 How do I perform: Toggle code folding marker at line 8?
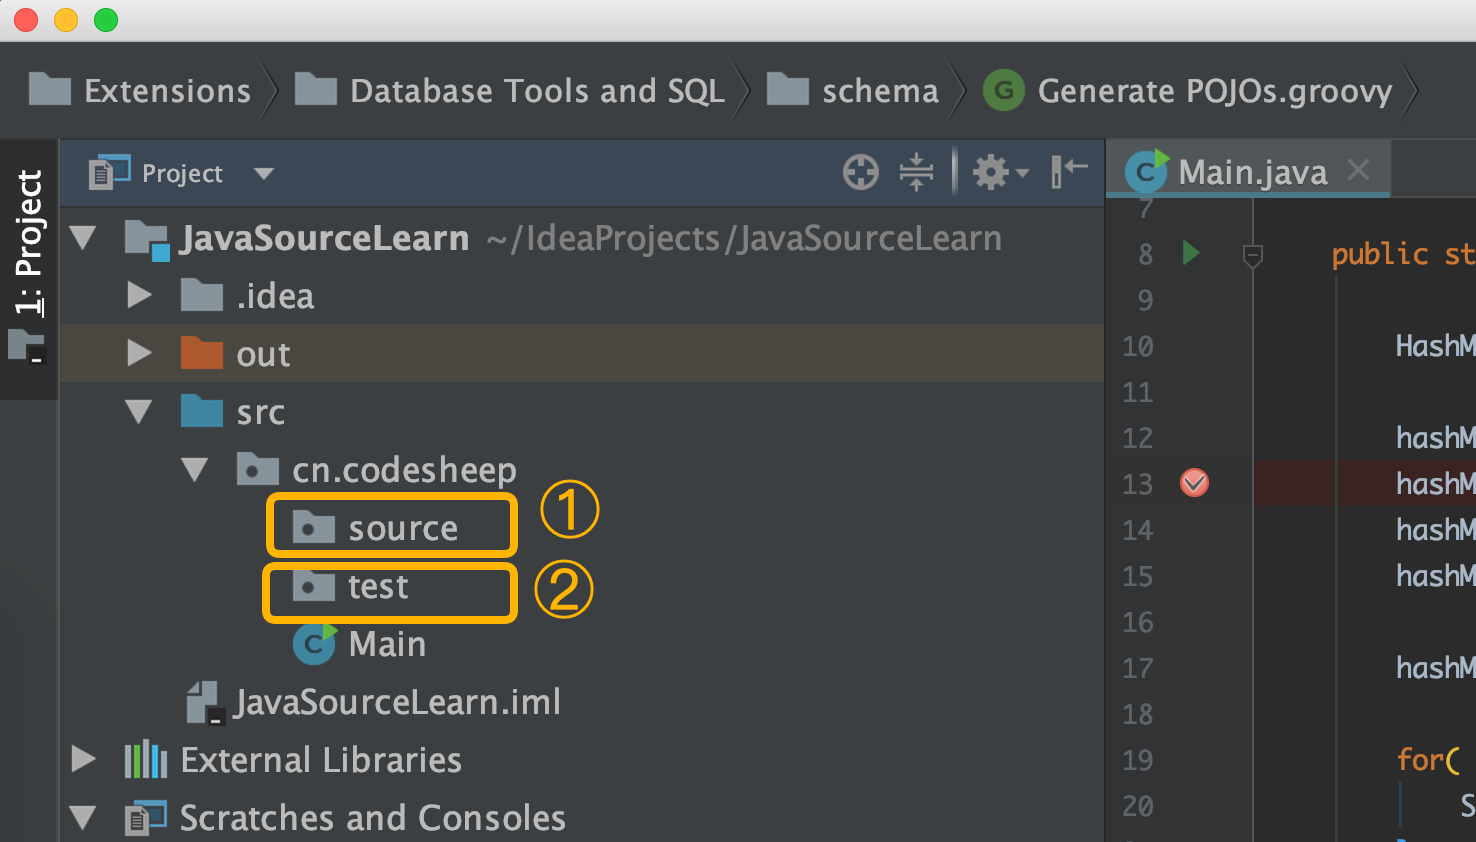(1252, 255)
